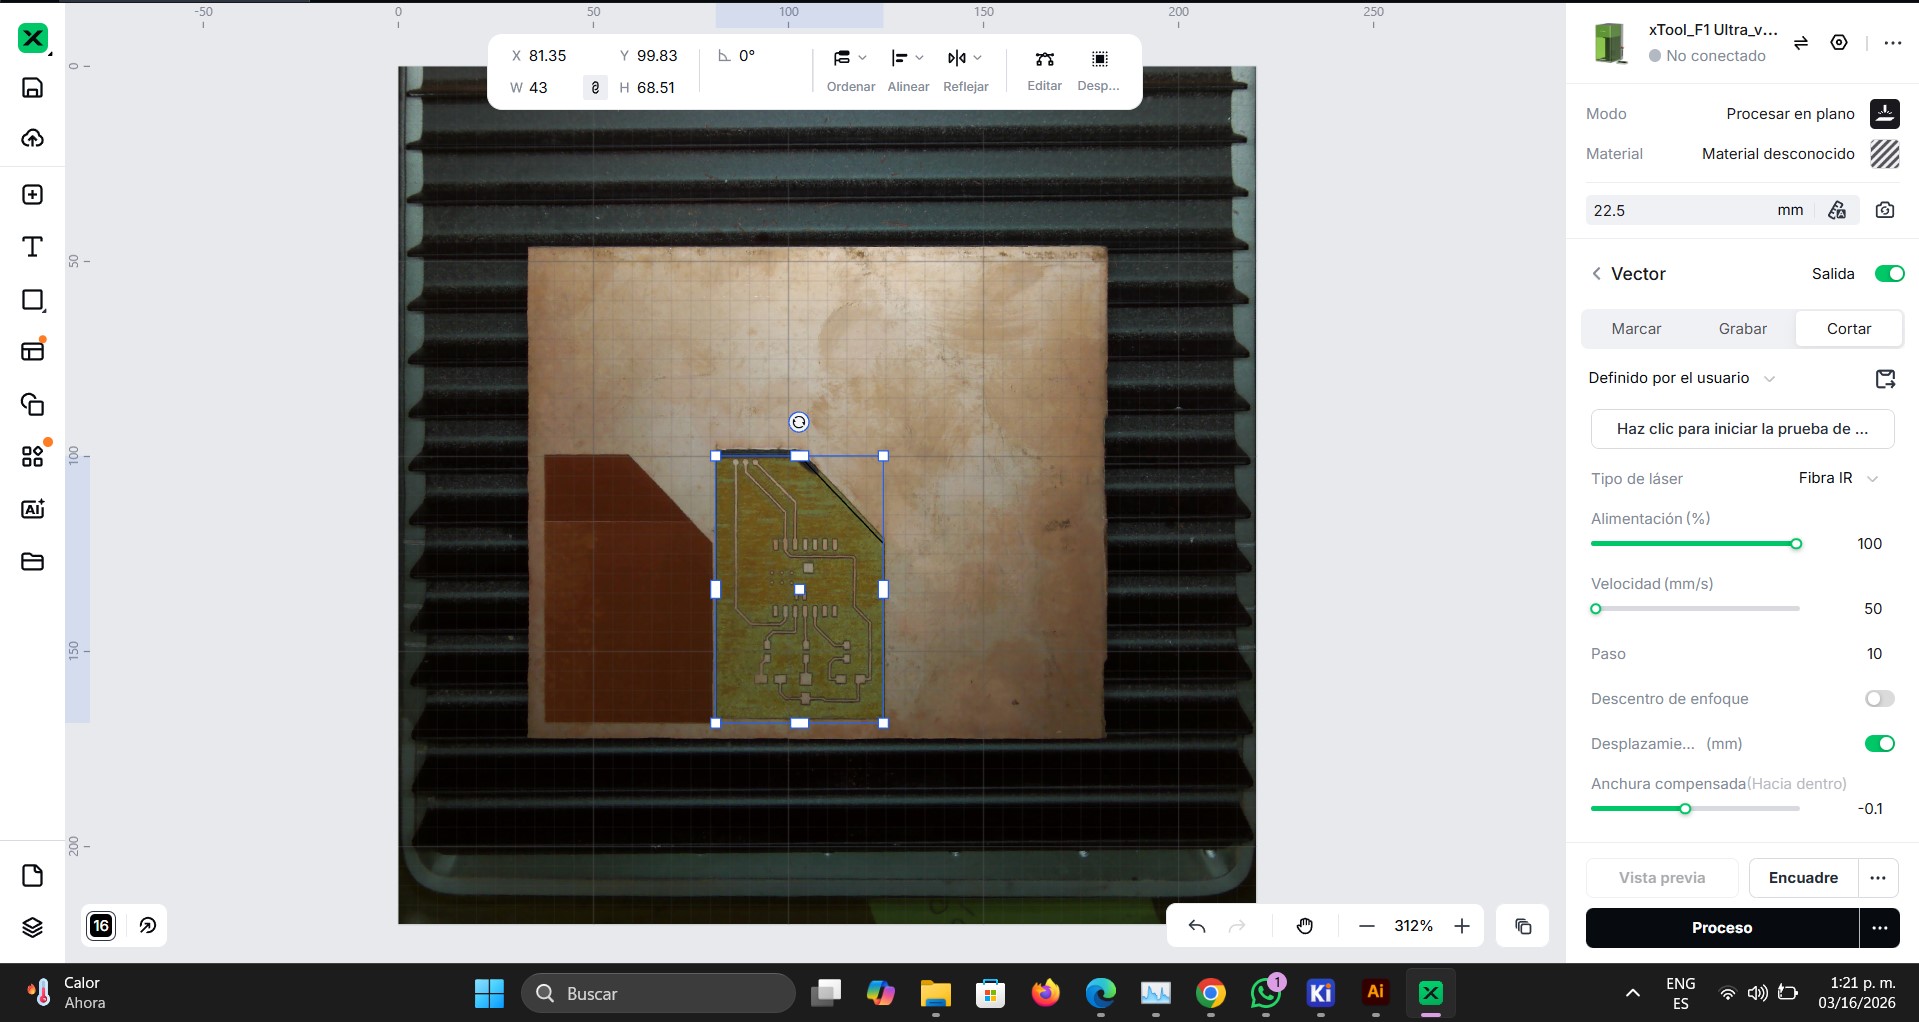1919x1022 pixels.
Task: Select the Cortar tab
Action: pyautogui.click(x=1849, y=329)
